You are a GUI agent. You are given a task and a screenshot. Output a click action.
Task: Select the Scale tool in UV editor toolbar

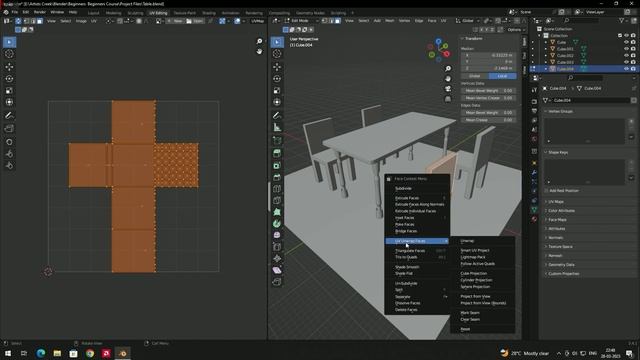(9, 90)
